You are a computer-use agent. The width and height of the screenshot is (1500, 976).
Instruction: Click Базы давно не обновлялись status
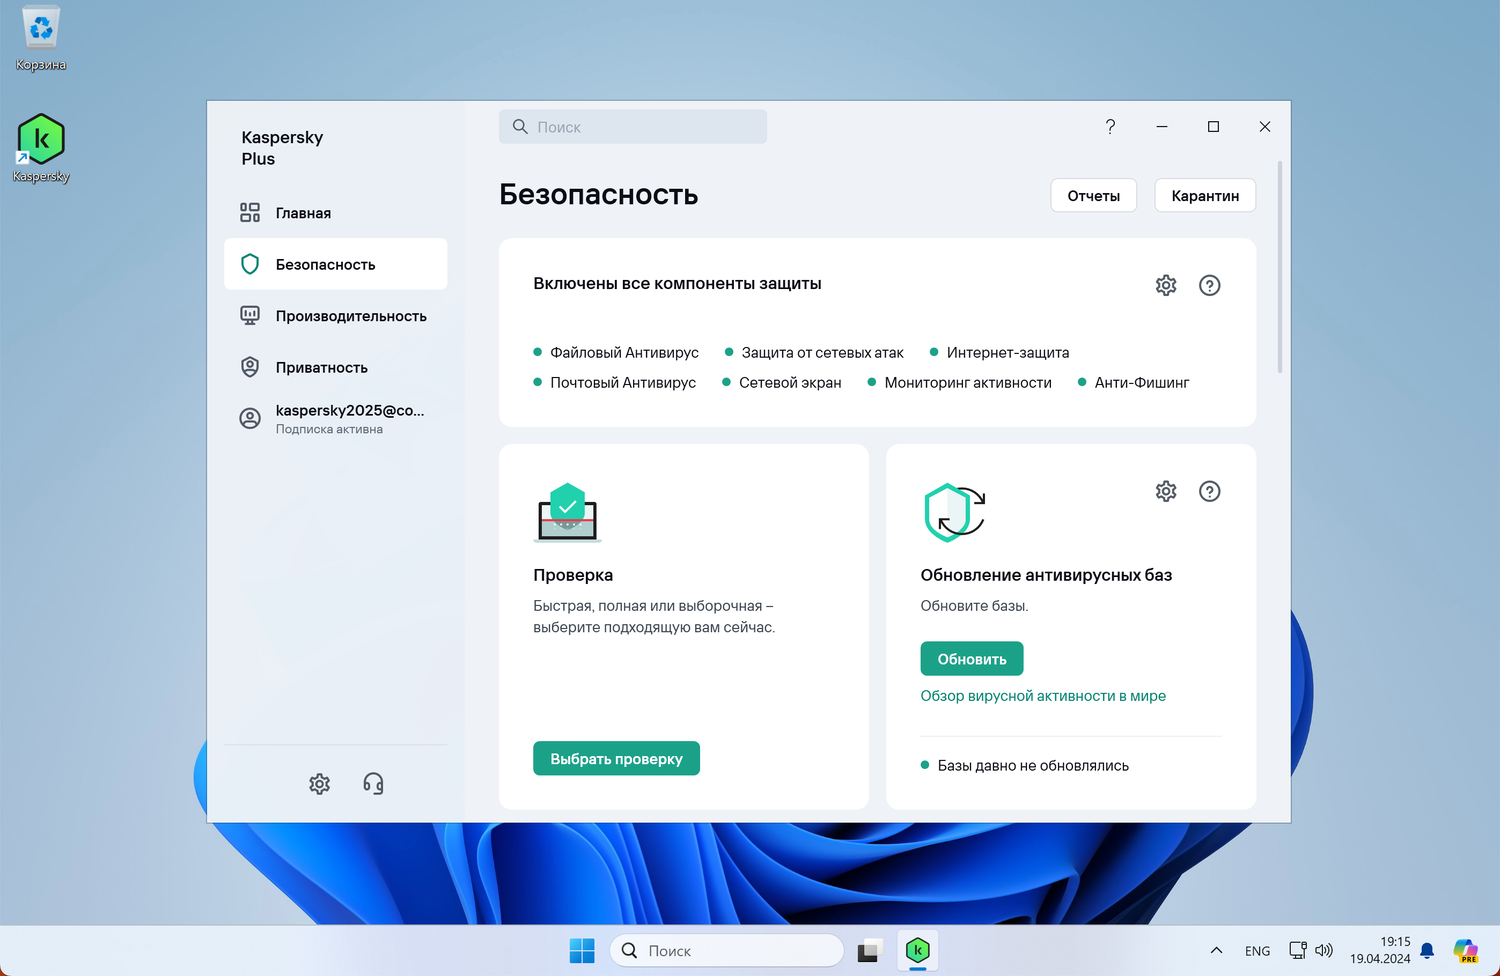pyautogui.click(x=1025, y=765)
